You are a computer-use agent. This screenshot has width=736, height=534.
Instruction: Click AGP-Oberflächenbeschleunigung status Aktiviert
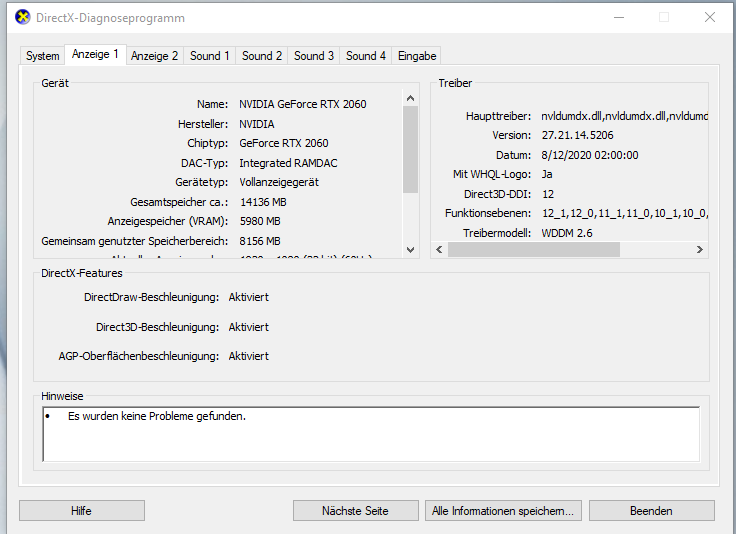pyautogui.click(x=249, y=357)
